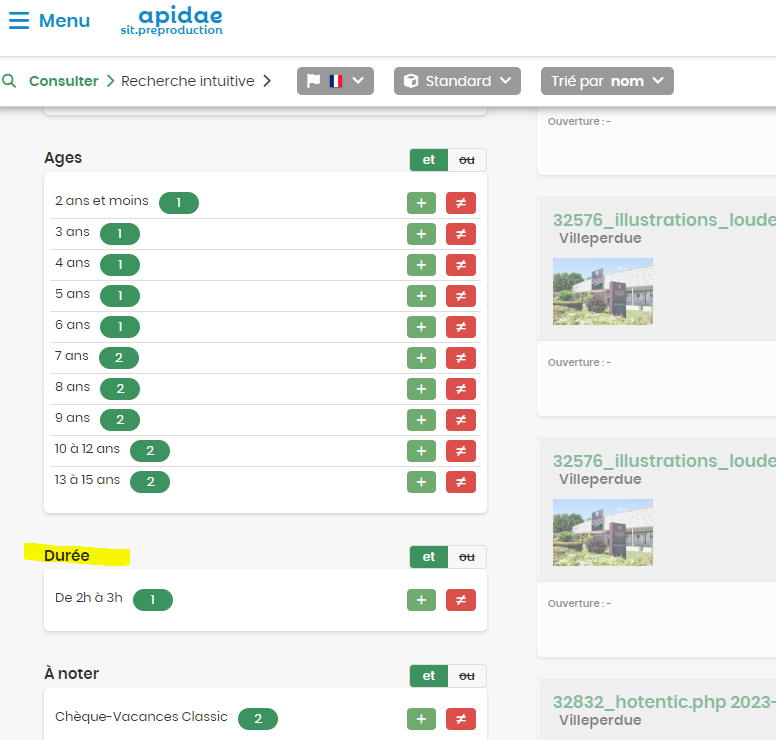Expand the Standard view dropdown
The width and height of the screenshot is (776, 740).
click(457, 81)
